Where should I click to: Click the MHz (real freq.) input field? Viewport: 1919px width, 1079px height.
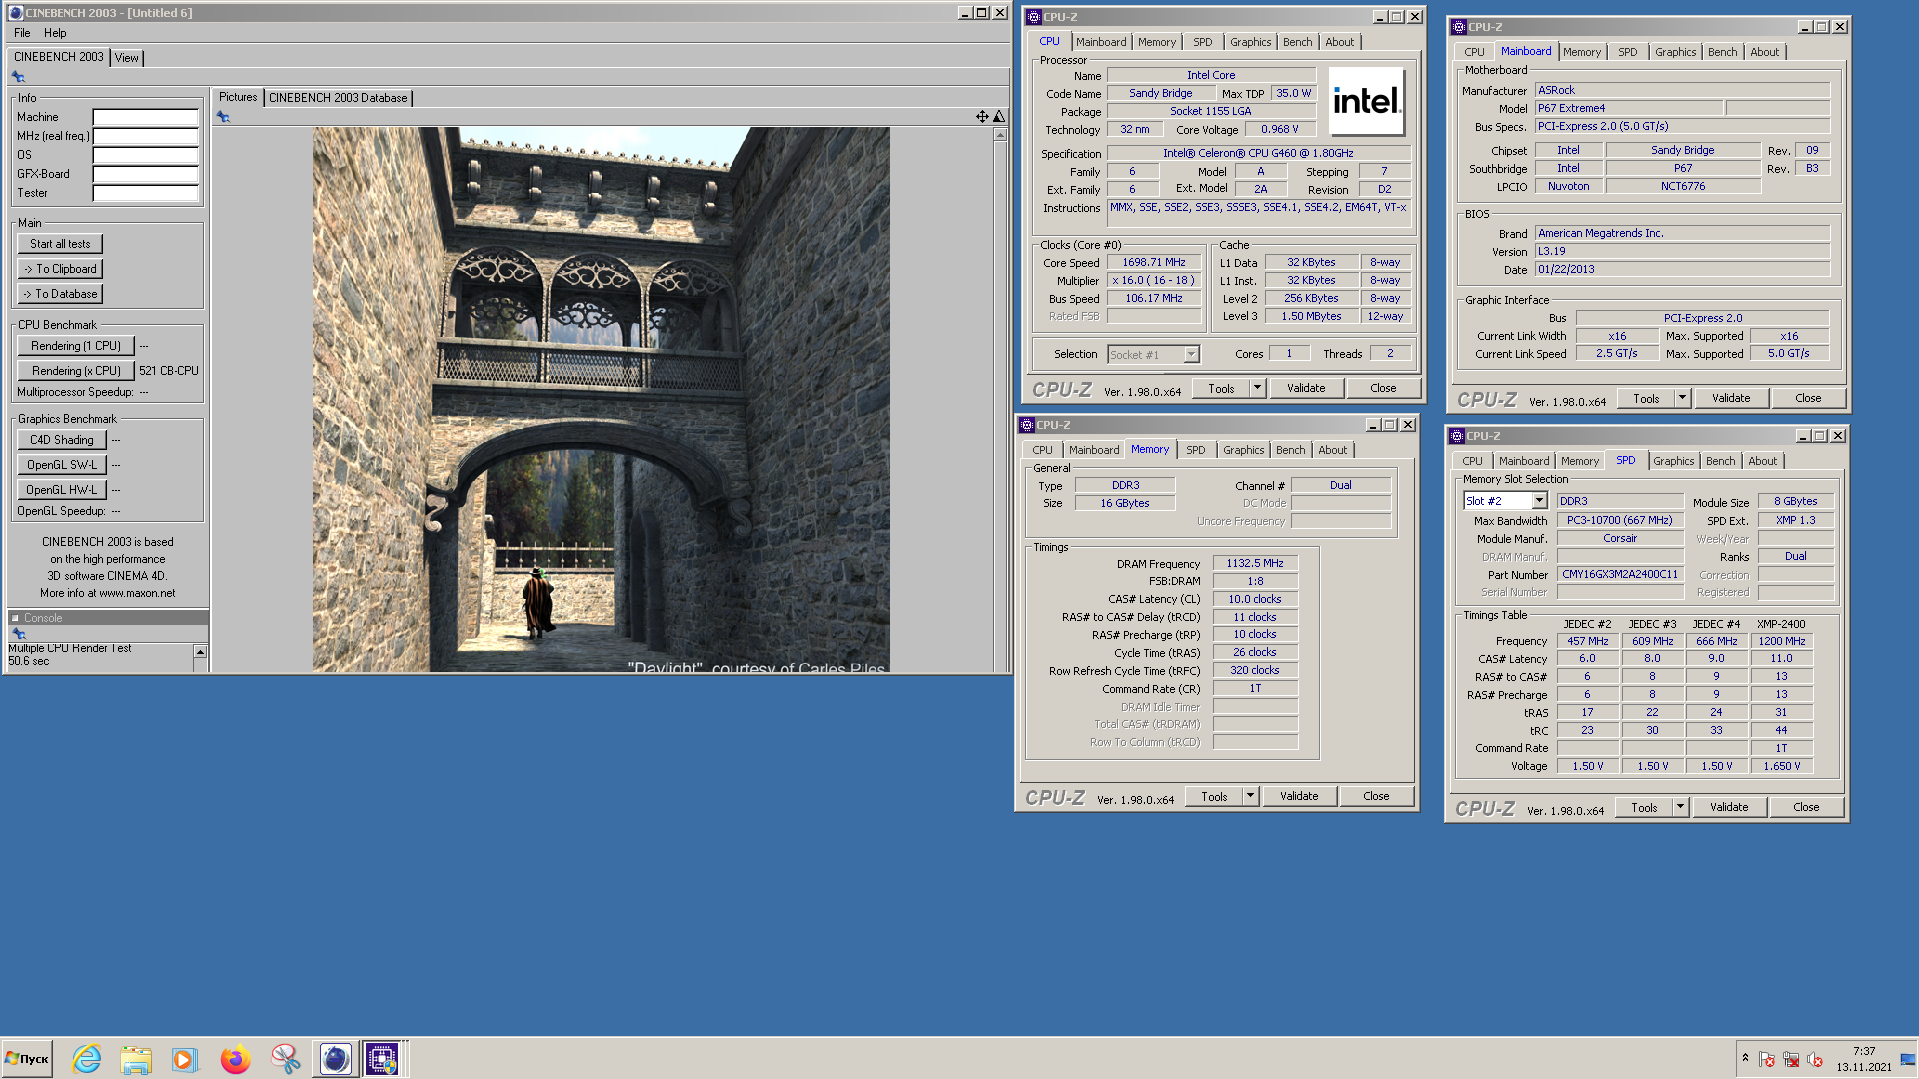coord(146,136)
